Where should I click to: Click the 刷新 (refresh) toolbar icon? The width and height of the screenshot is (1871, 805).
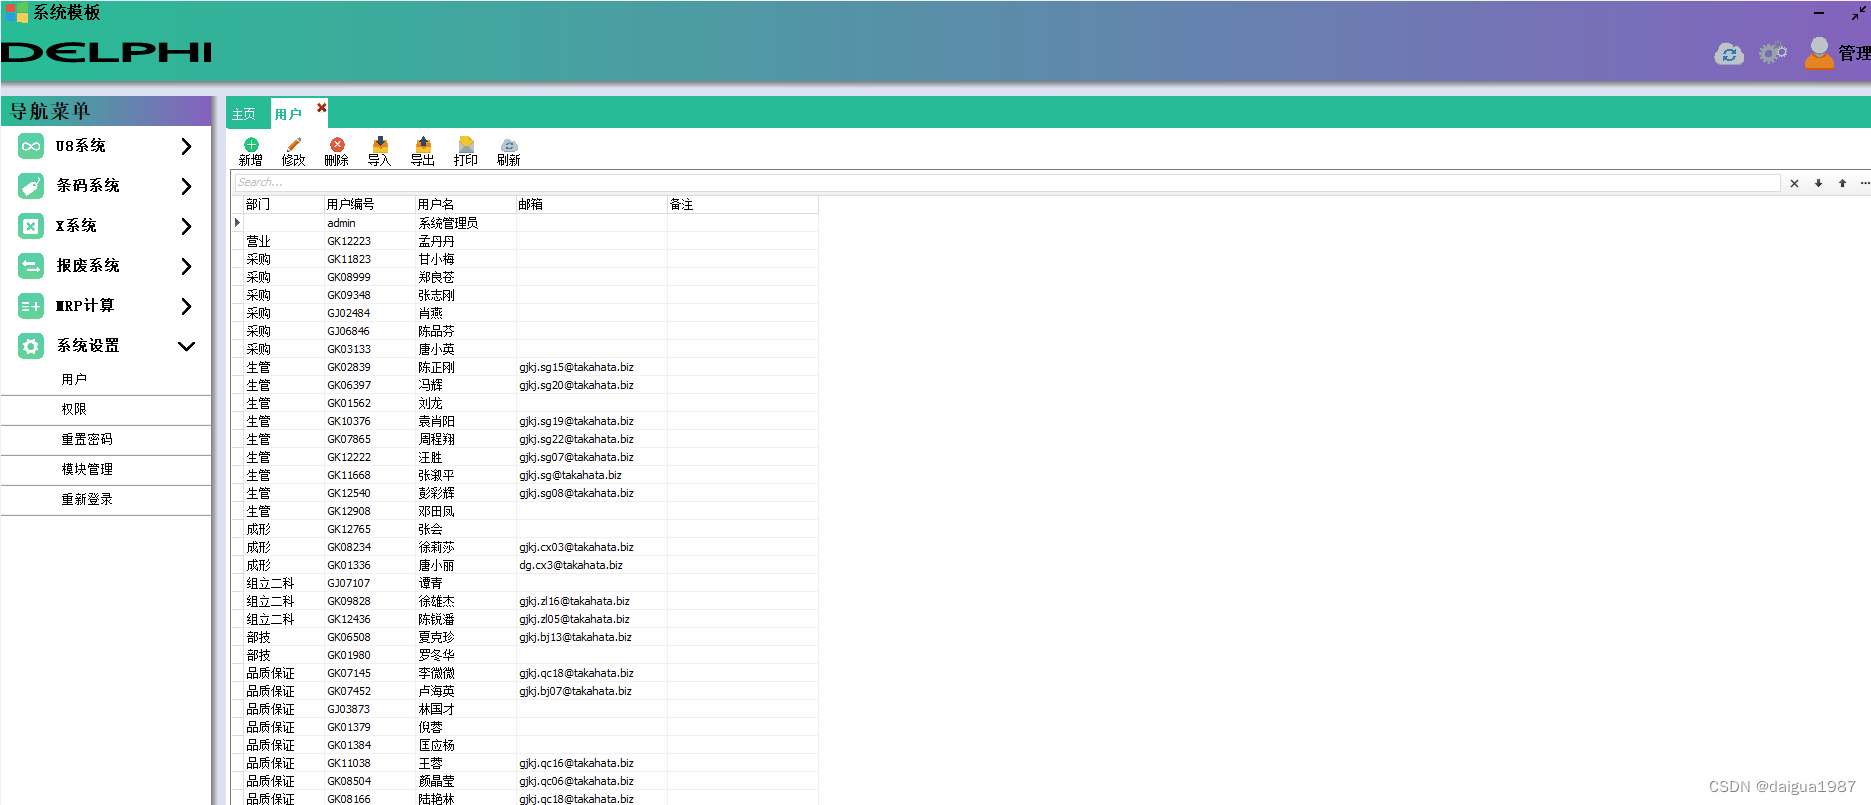pos(509,145)
